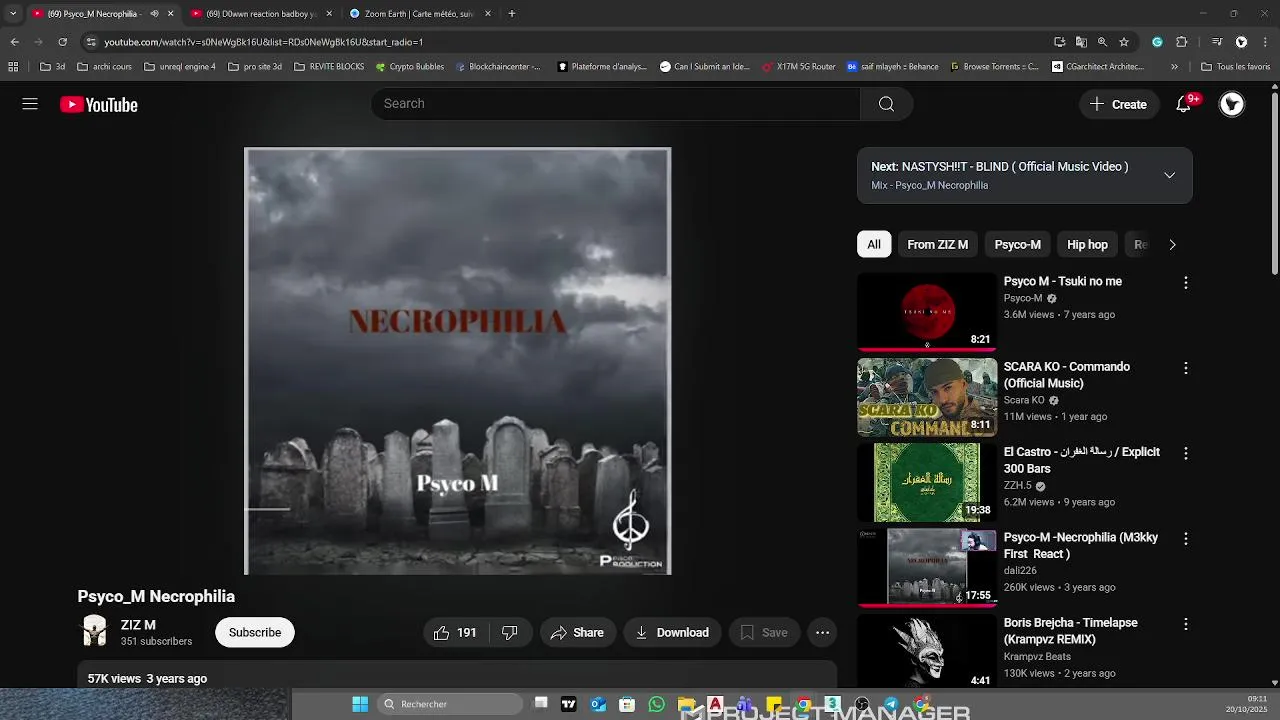
Task: Bookmark this page with star icon
Action: click(1124, 42)
